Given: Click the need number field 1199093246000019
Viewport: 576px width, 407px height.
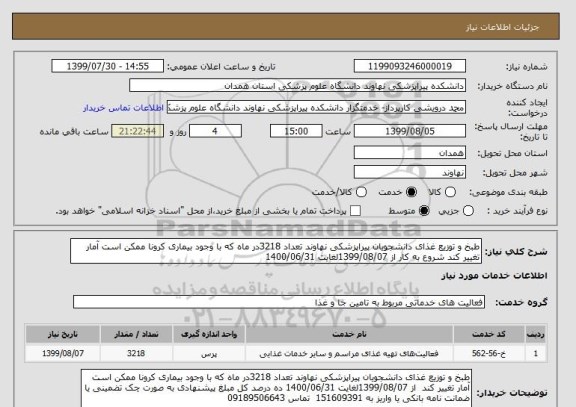Looking at the screenshot, I should point(410,66).
